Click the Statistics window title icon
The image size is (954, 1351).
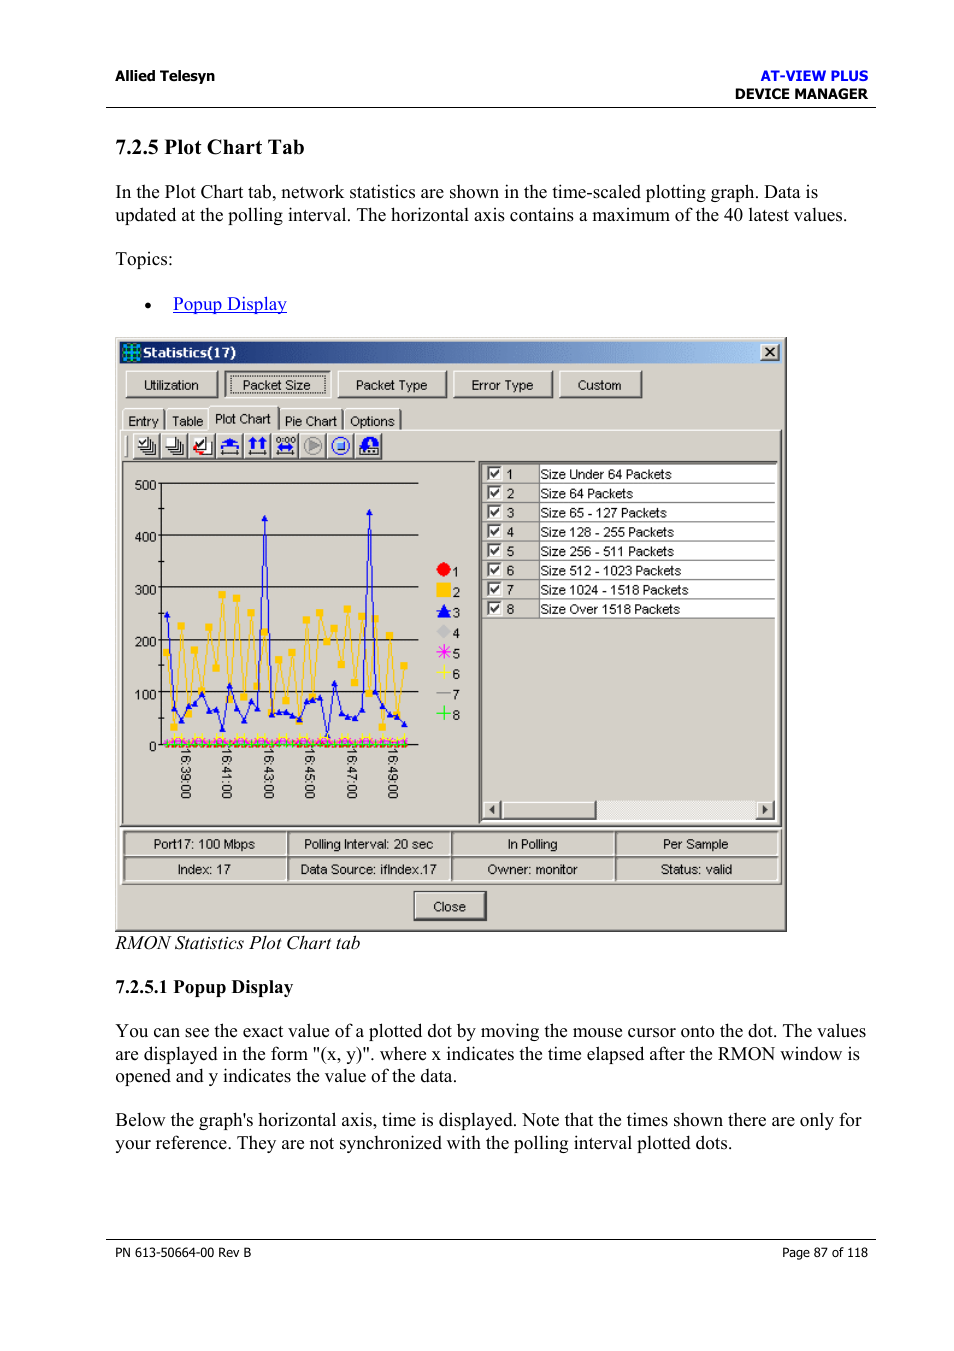pos(131,352)
